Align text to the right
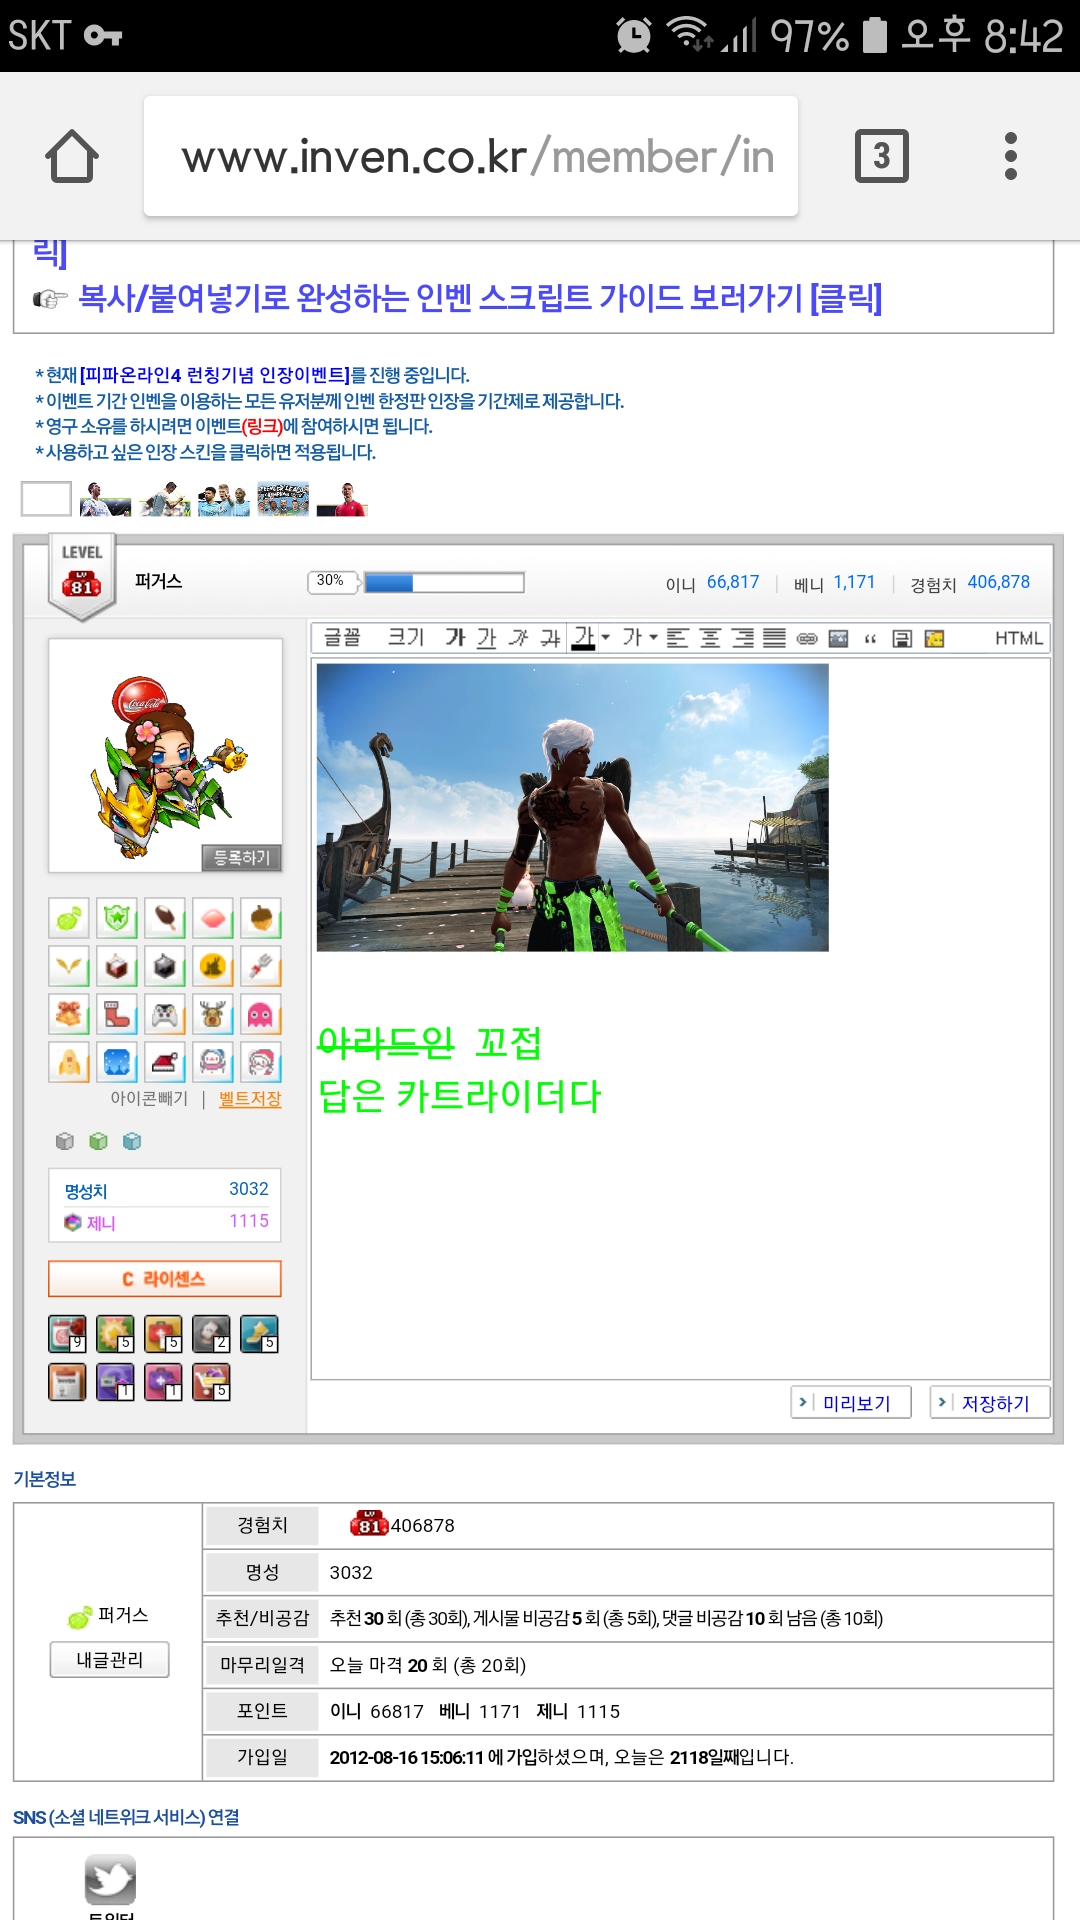This screenshot has height=1920, width=1080. point(742,638)
